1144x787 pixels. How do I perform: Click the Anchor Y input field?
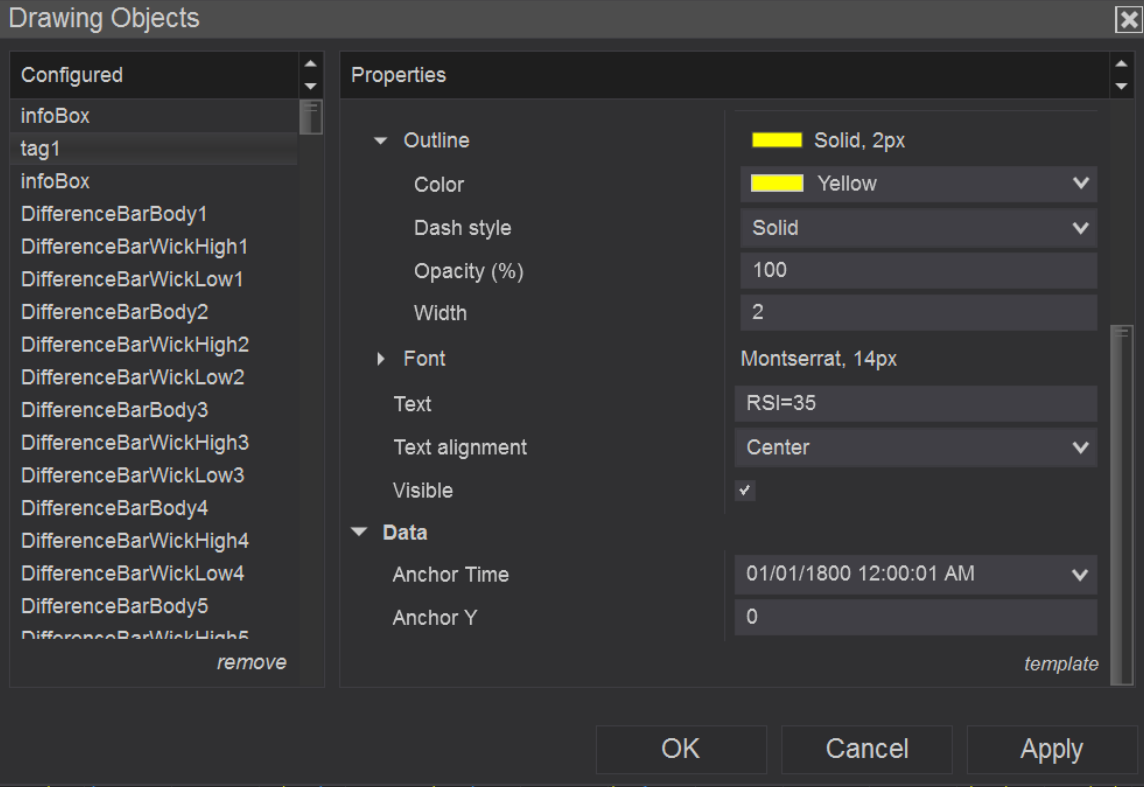[x=915, y=618]
